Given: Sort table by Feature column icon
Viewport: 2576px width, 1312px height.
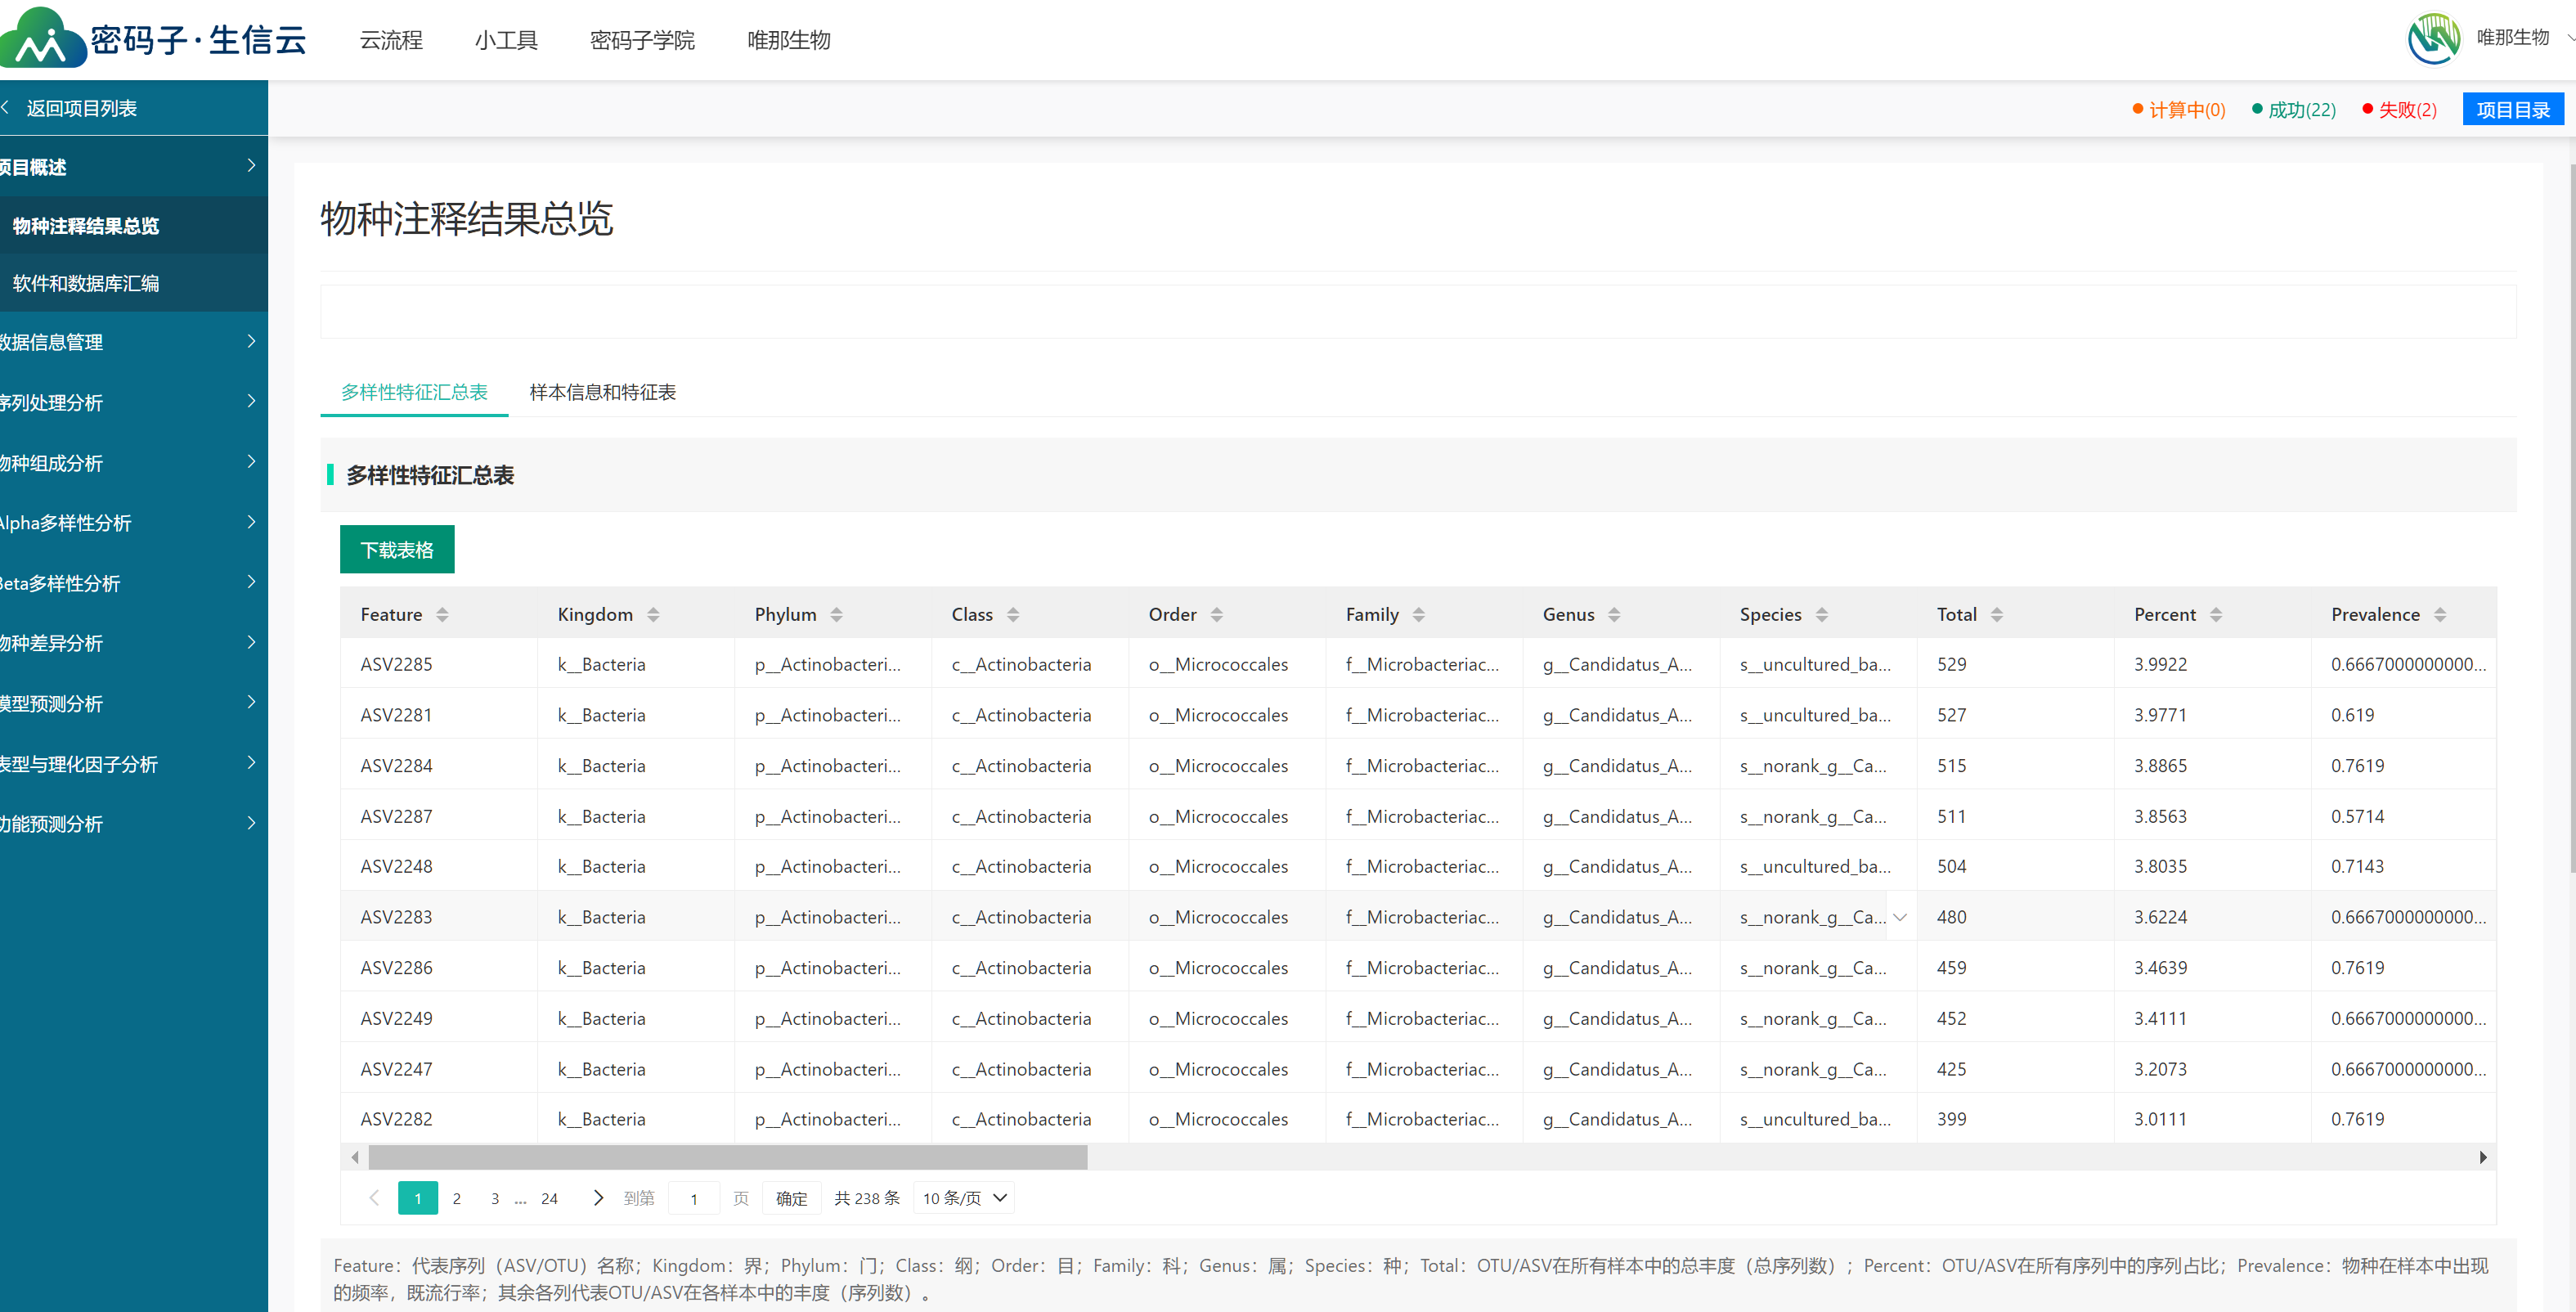Looking at the screenshot, I should (442, 615).
